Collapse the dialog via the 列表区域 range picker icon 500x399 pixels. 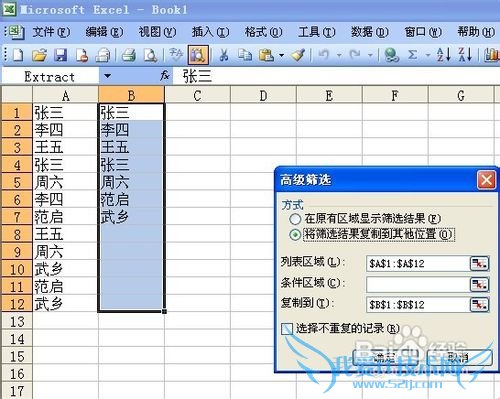[x=479, y=264]
